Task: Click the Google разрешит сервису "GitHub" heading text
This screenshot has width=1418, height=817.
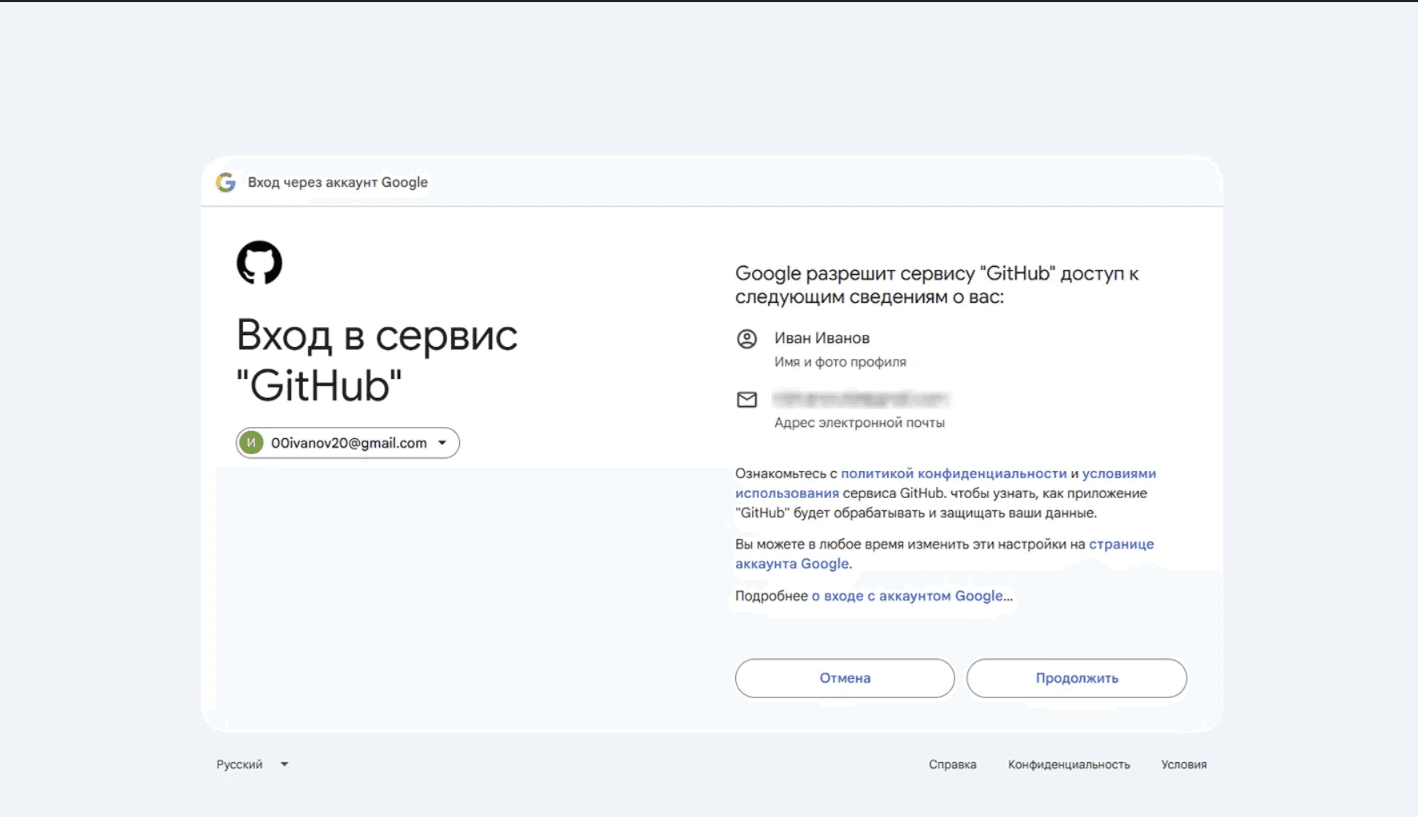Action: point(937,285)
